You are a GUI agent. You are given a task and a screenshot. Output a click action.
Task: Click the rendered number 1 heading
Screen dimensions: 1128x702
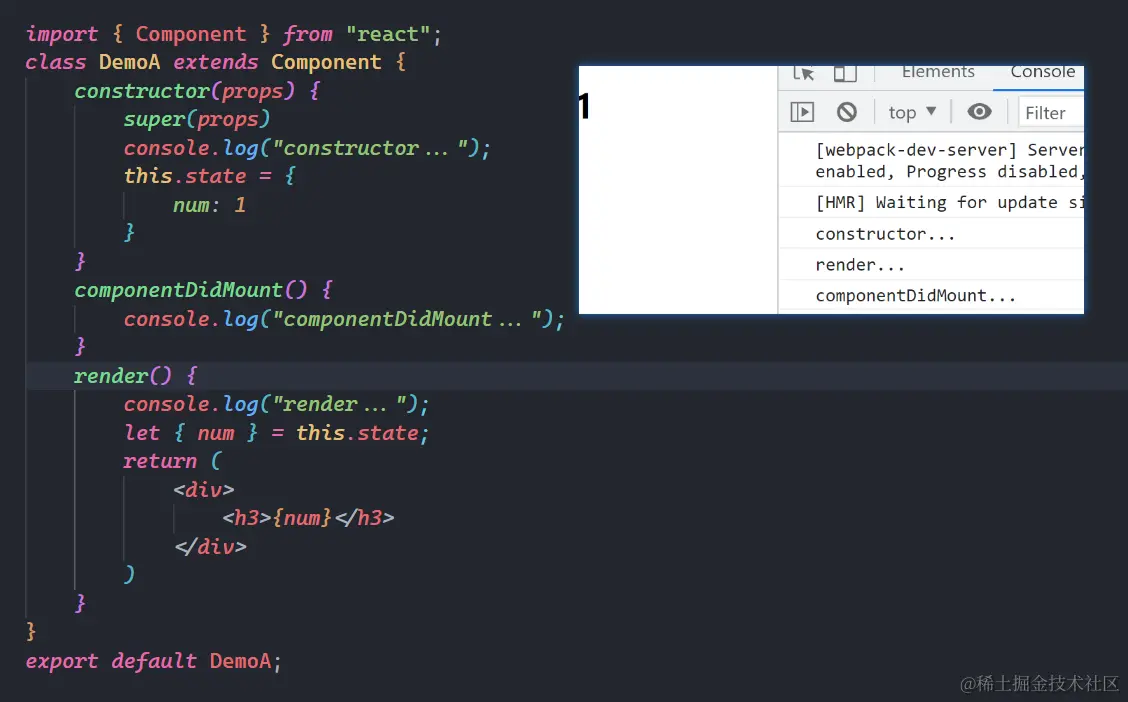point(584,106)
